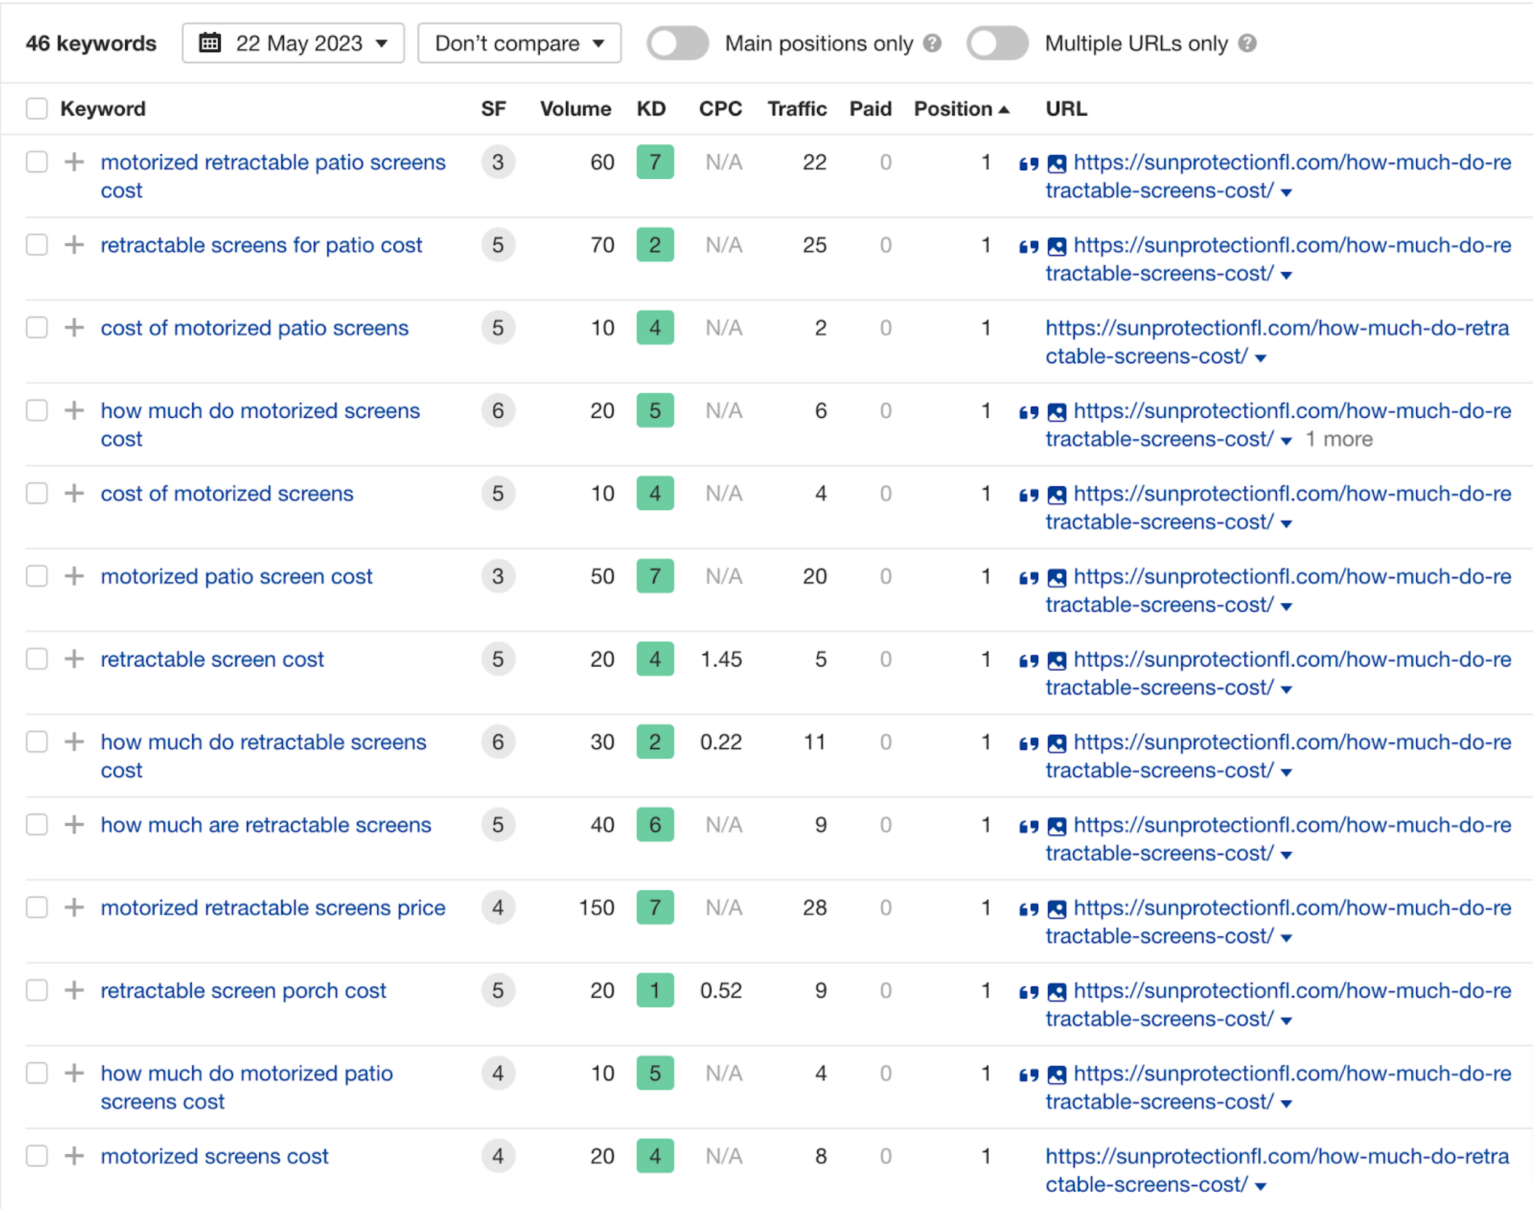Viewport: 1536px width, 1225px height.
Task: Tick the checkbox for motorized retractable screens price
Action: pyautogui.click(x=36, y=908)
